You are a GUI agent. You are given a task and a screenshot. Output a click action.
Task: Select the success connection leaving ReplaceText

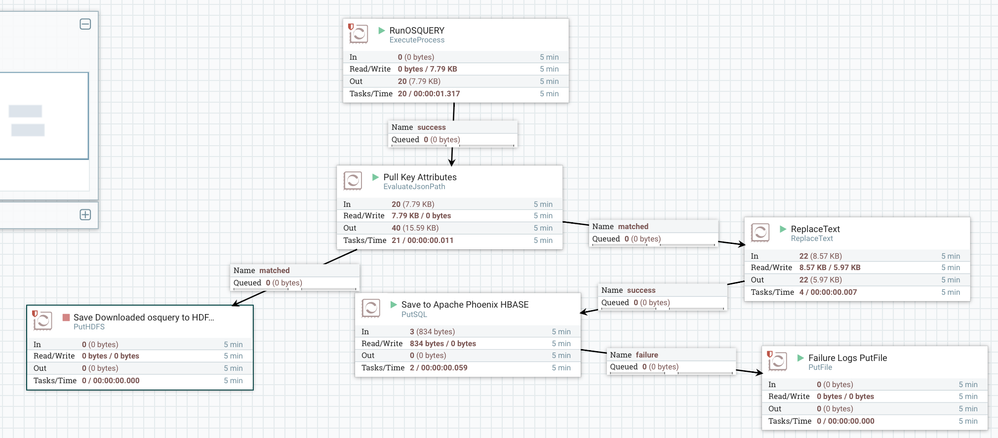click(663, 296)
